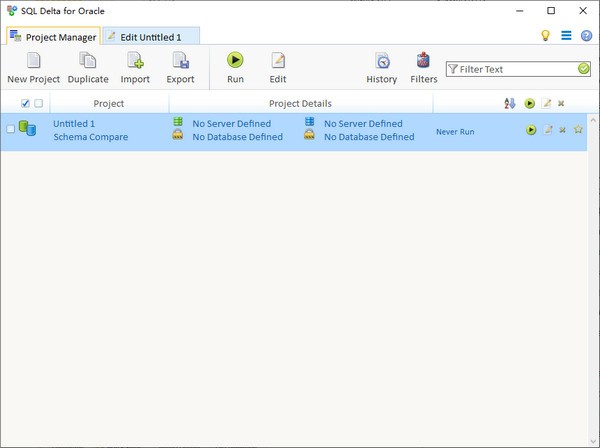Click the Import projects icon
The width and height of the screenshot is (600, 448).
pos(135,62)
